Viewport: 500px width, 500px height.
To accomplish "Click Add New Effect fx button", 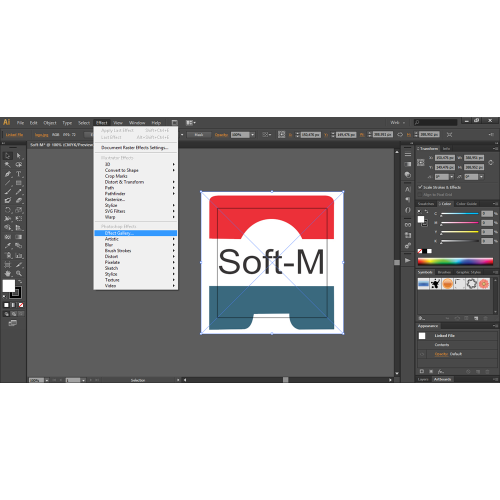I will pos(441,371).
